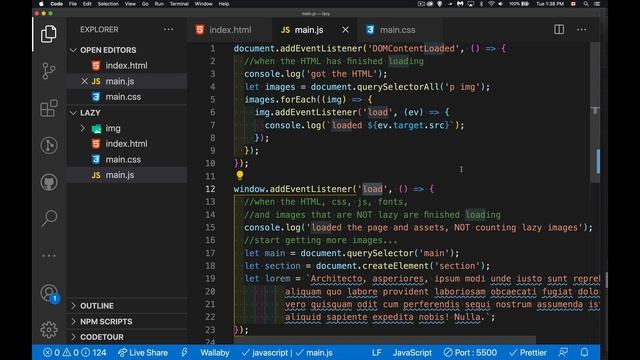Open the Terminal menu
This screenshot has width=640, height=360.
point(179,4)
